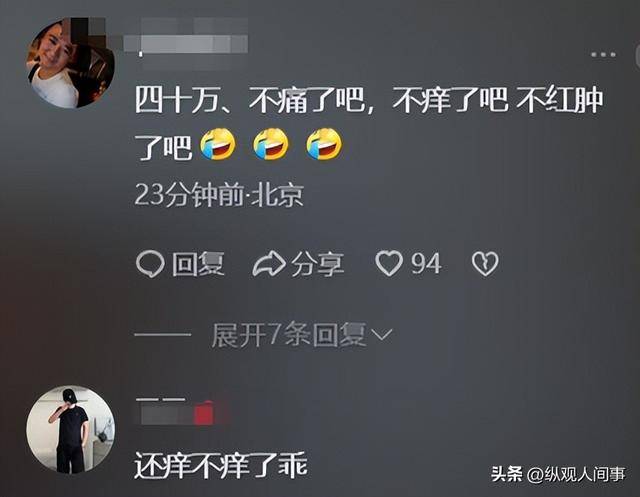Click the 头条 @纵观人间事 watermark
The width and height of the screenshot is (640, 497).
pyautogui.click(x=558, y=474)
